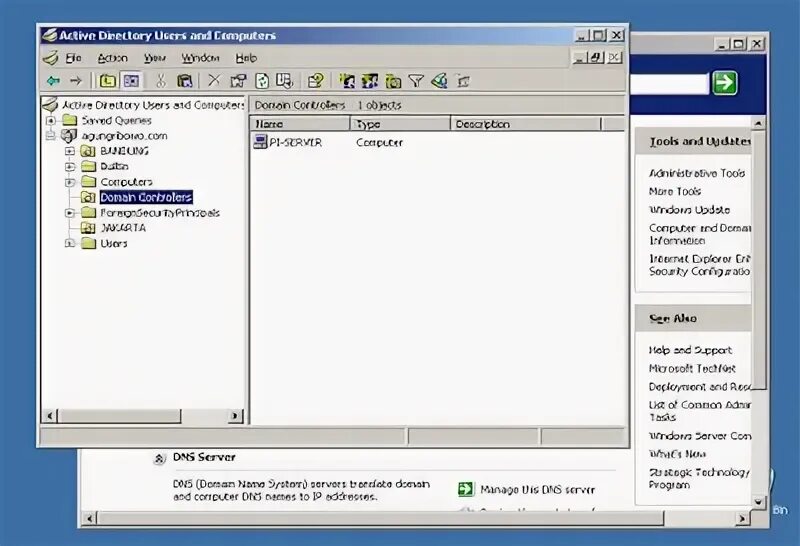Click the Find objects toolbar icon
Image resolution: width=800 pixels, height=546 pixels.
(x=439, y=81)
